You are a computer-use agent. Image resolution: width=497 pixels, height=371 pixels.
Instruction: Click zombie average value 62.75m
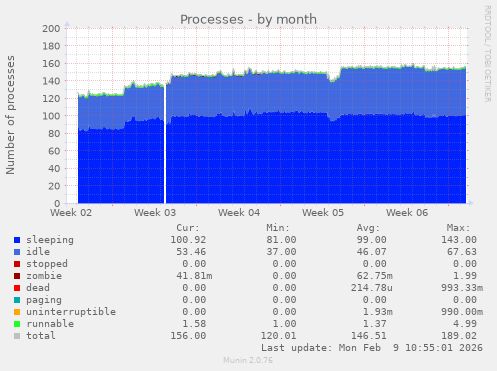tap(374, 276)
